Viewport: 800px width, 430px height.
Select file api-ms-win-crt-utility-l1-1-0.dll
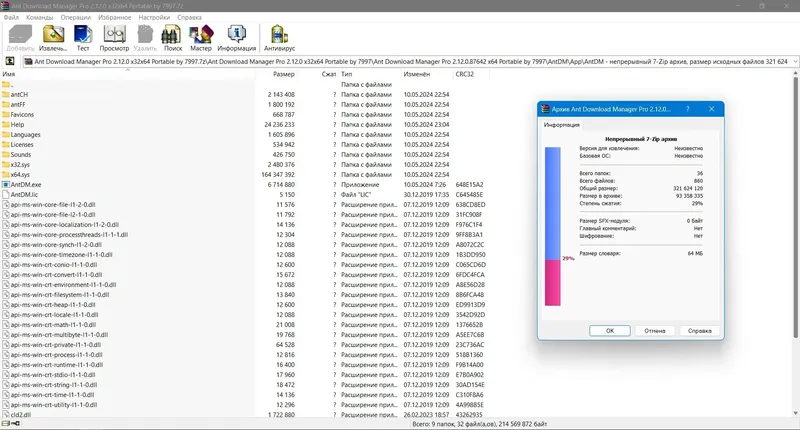pyautogui.click(x=54, y=404)
